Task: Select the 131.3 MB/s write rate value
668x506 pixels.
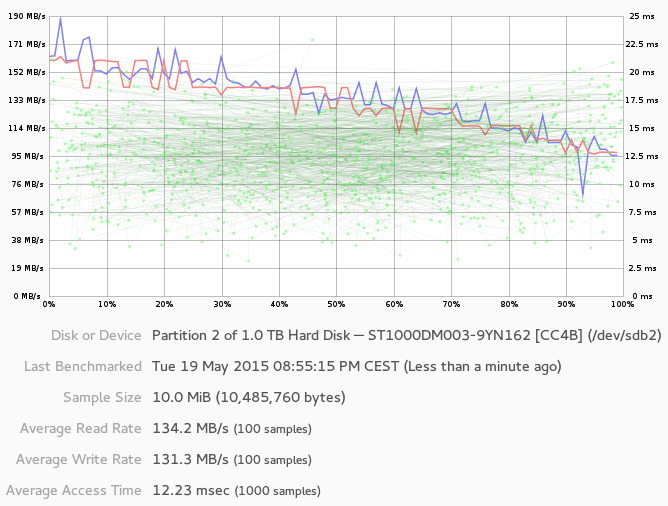Action: (190, 460)
